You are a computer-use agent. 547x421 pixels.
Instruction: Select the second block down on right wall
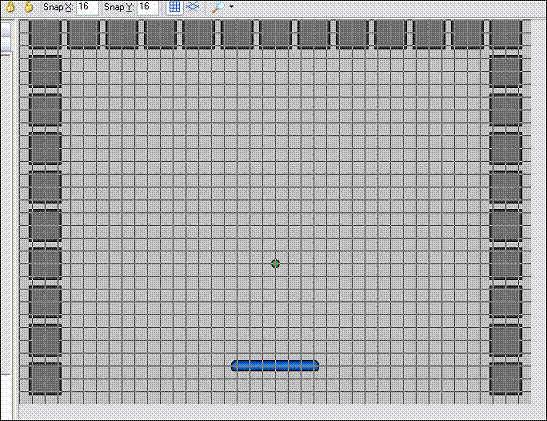click(x=505, y=110)
